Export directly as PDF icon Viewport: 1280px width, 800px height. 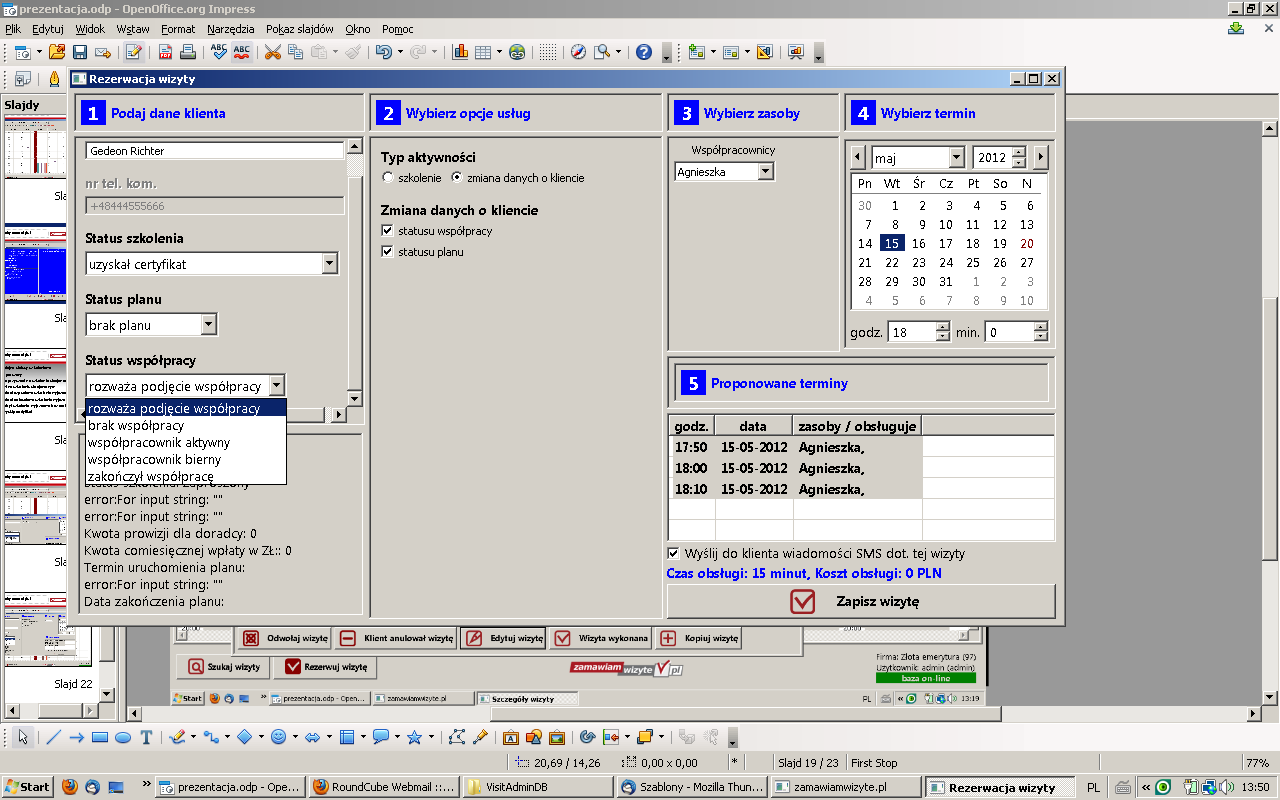(166, 52)
